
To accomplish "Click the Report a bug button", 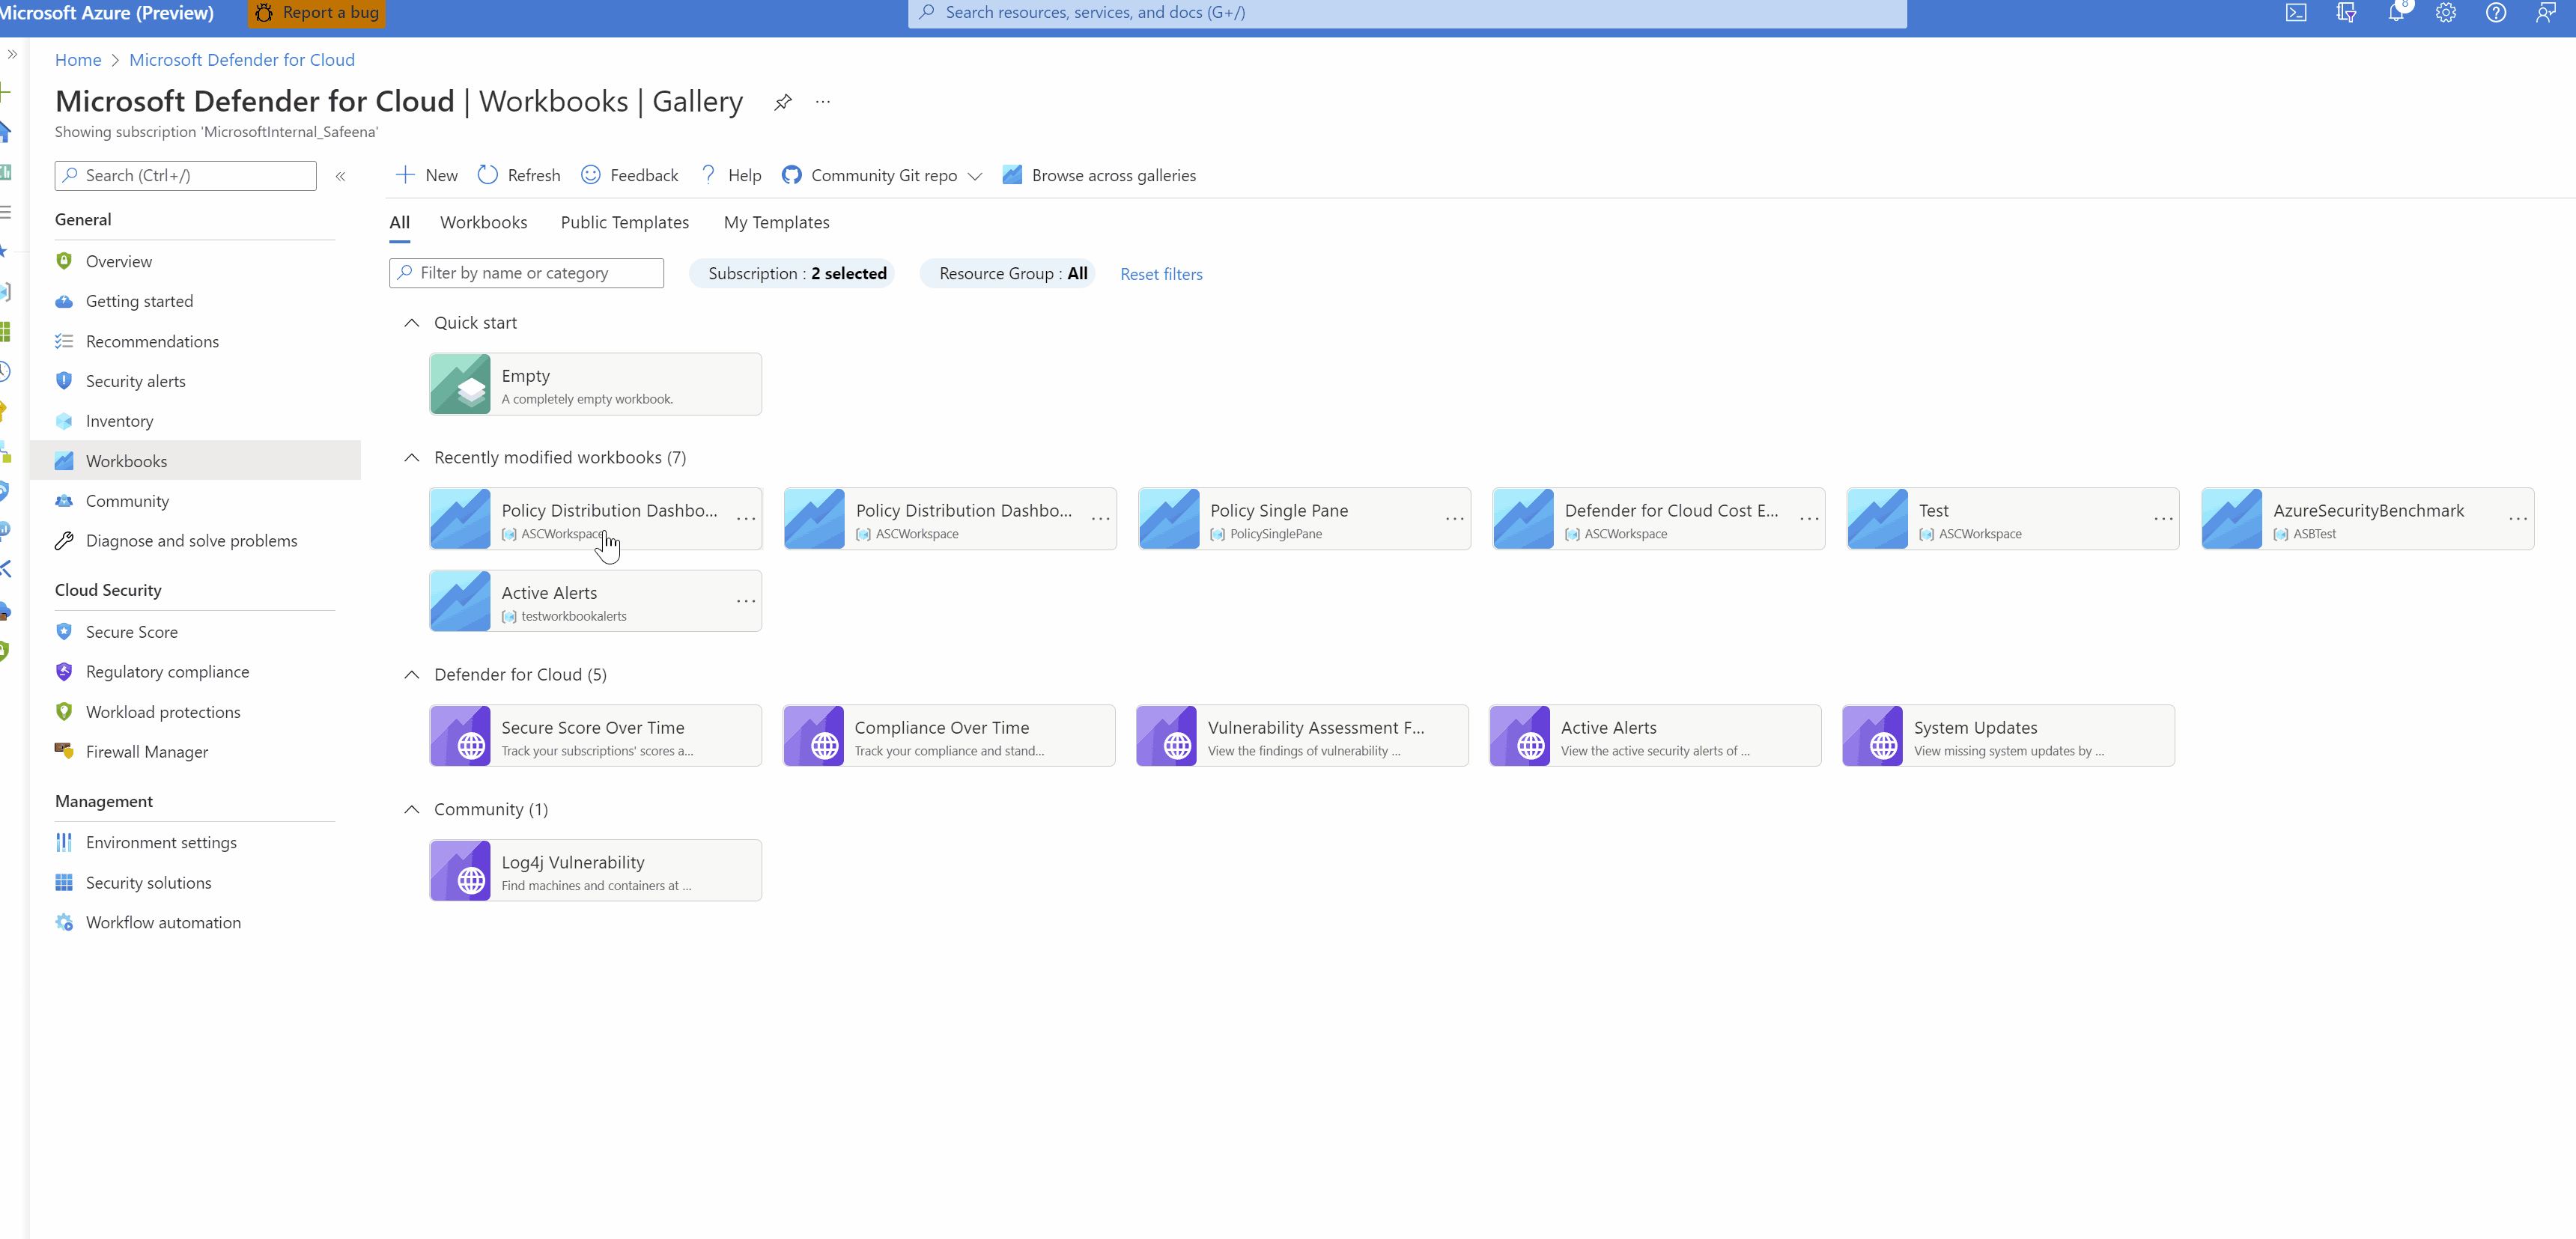I will (317, 13).
